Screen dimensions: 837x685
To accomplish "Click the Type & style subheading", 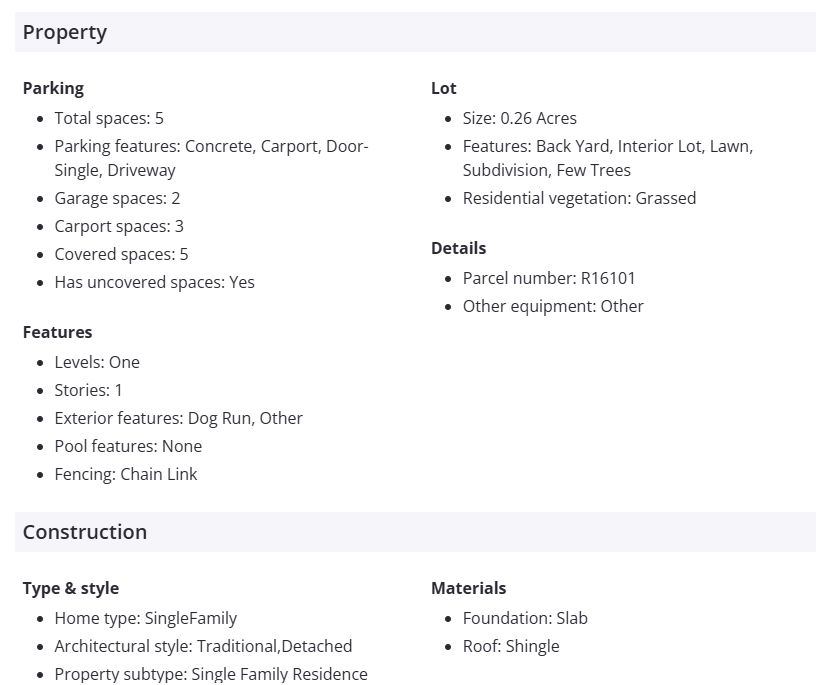I will click(71, 588).
